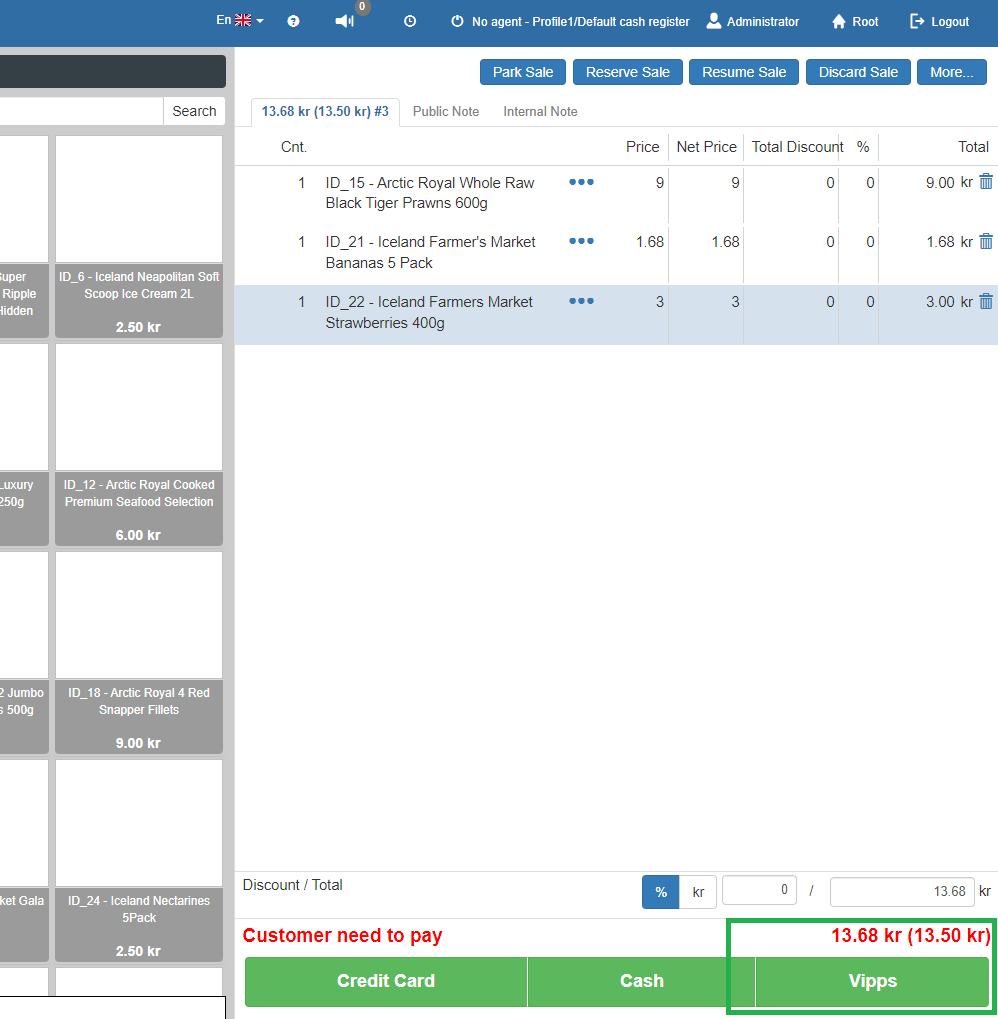Delete the Bananas 5 Pack line

click(x=986, y=242)
